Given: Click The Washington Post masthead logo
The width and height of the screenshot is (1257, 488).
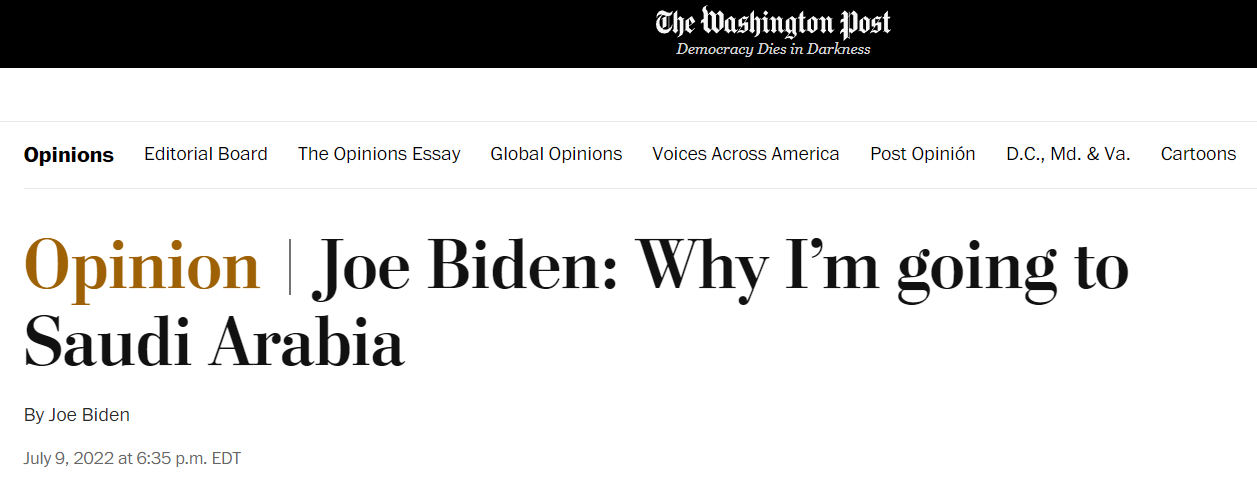Looking at the screenshot, I should point(772,23).
